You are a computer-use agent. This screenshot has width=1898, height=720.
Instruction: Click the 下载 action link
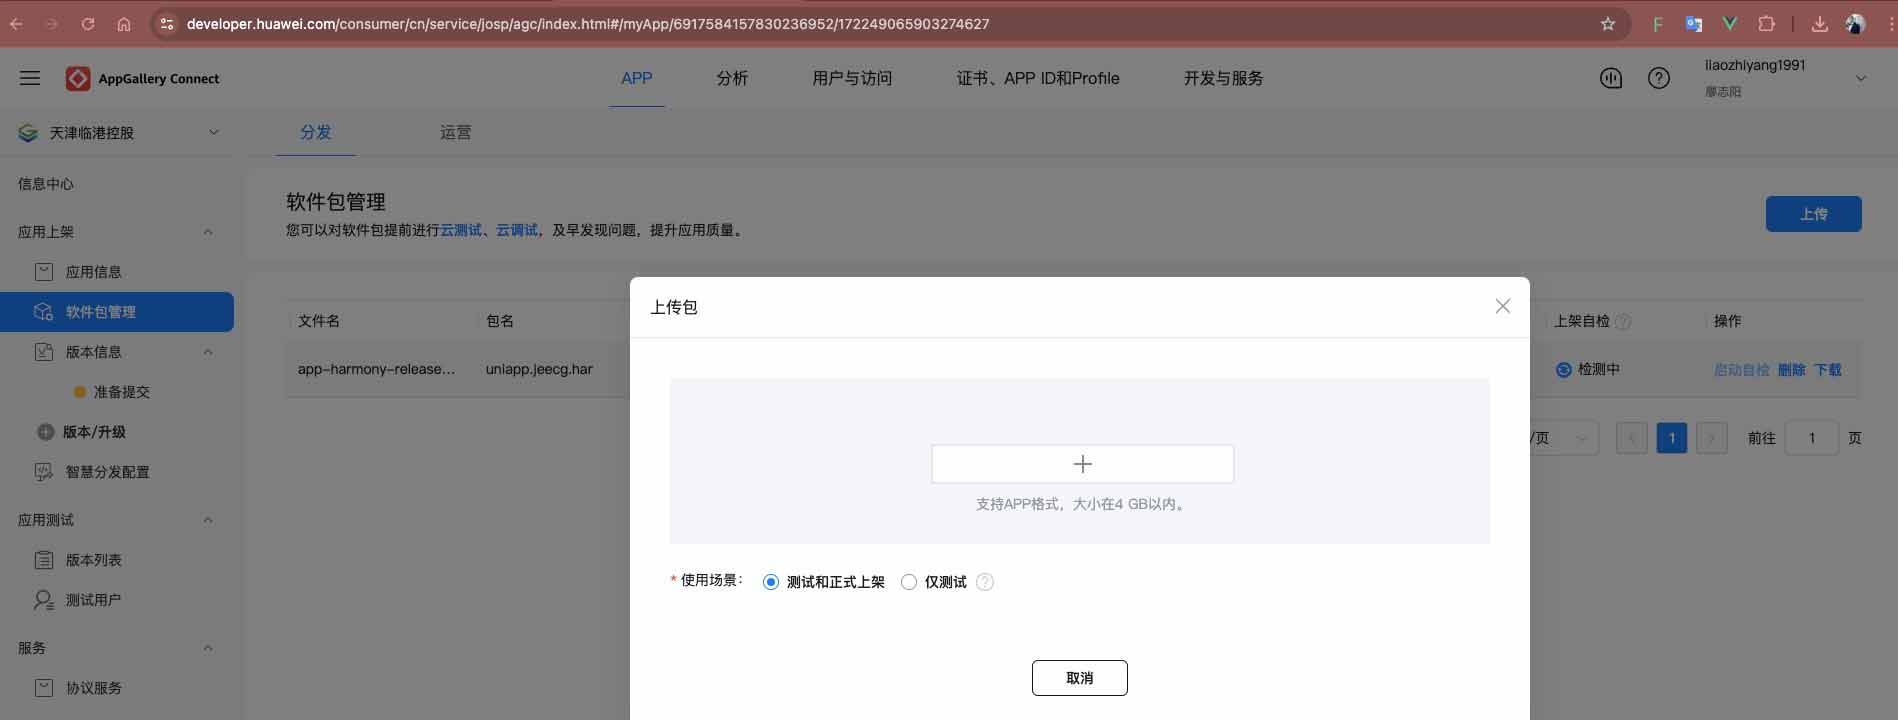(x=1828, y=370)
